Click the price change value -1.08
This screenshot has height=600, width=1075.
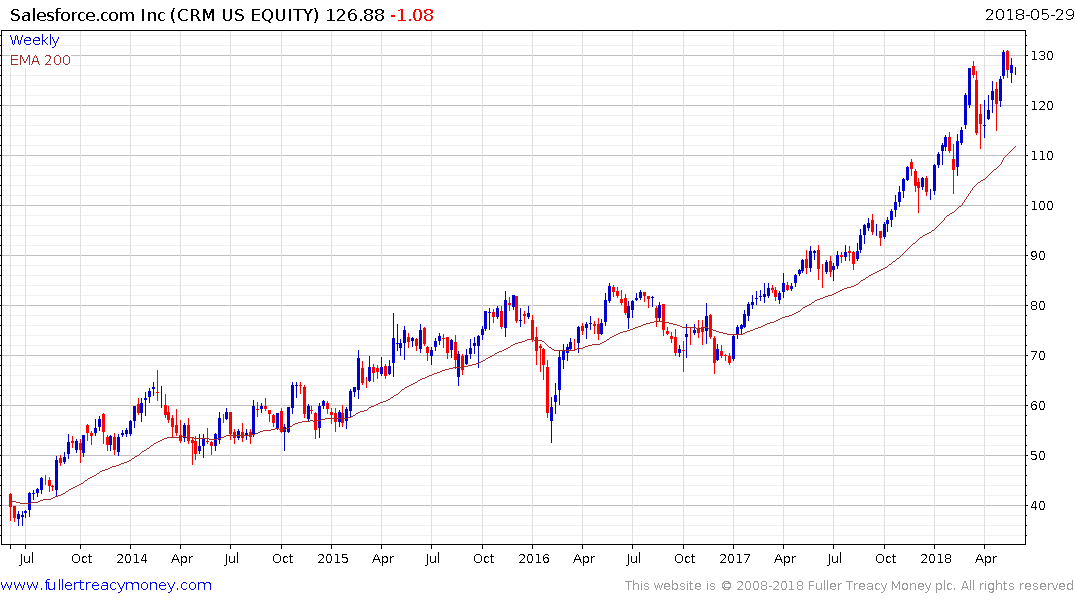pyautogui.click(x=411, y=15)
